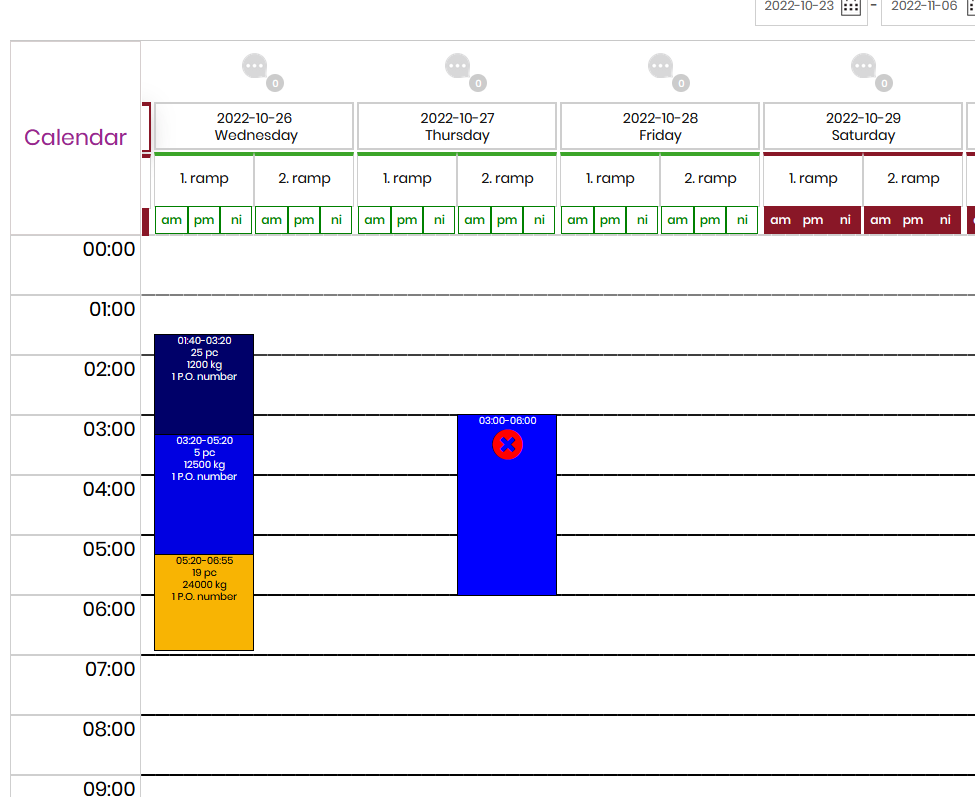Toggle pm shift for Thursday 2. ramp

(507, 220)
